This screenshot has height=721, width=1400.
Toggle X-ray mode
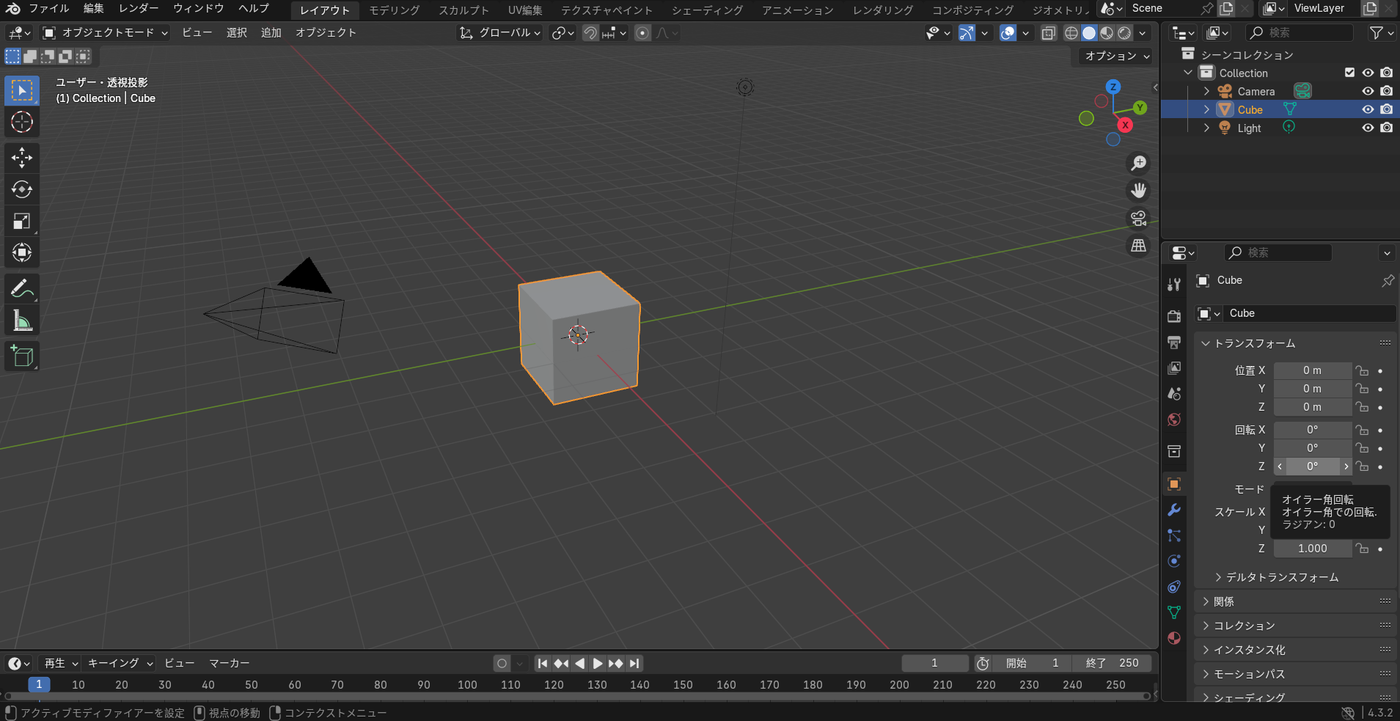tap(1048, 33)
